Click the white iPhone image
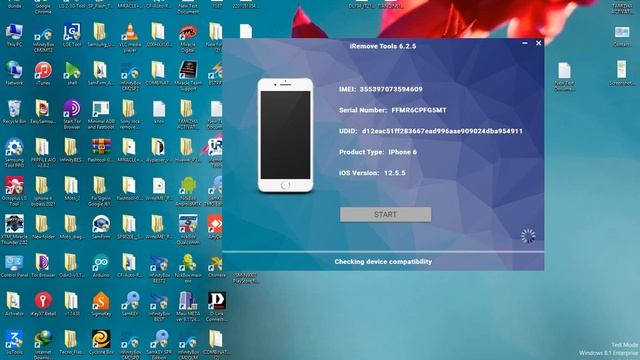This screenshot has width=640, height=360. coord(285,135)
